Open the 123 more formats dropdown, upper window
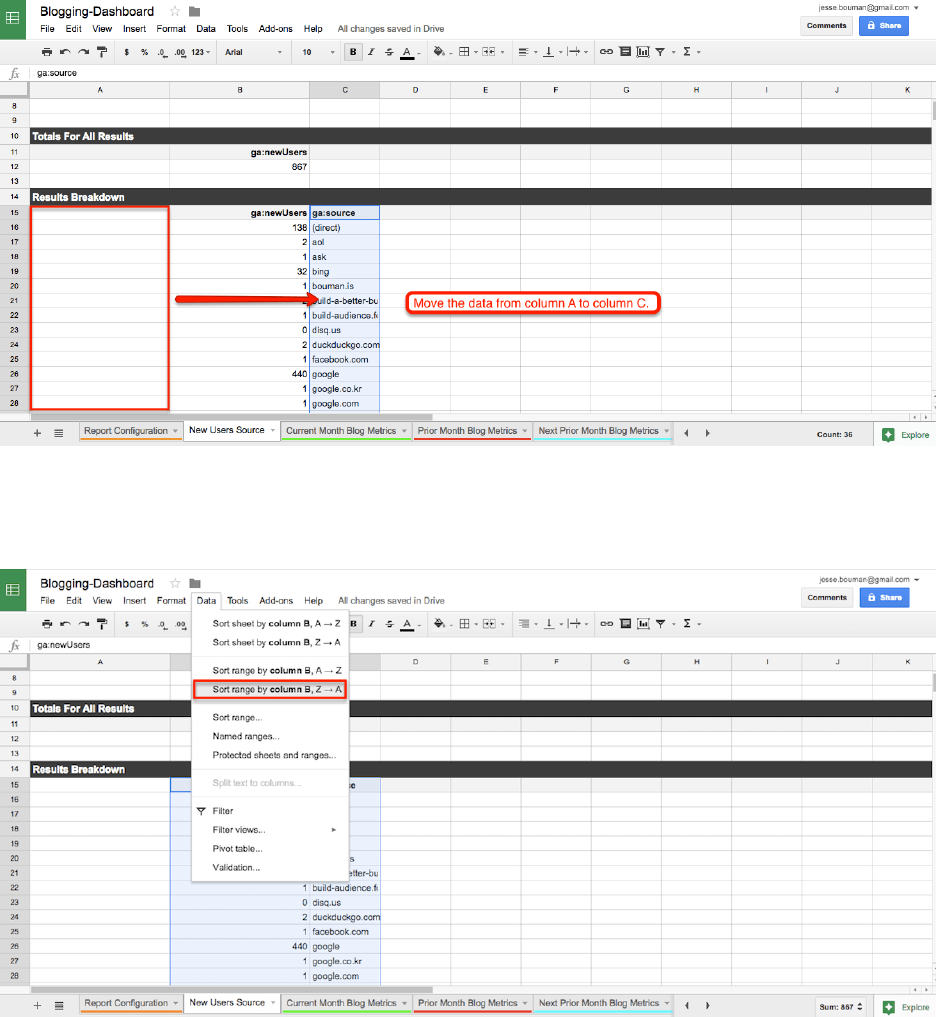The image size is (936, 1017). coord(200,52)
